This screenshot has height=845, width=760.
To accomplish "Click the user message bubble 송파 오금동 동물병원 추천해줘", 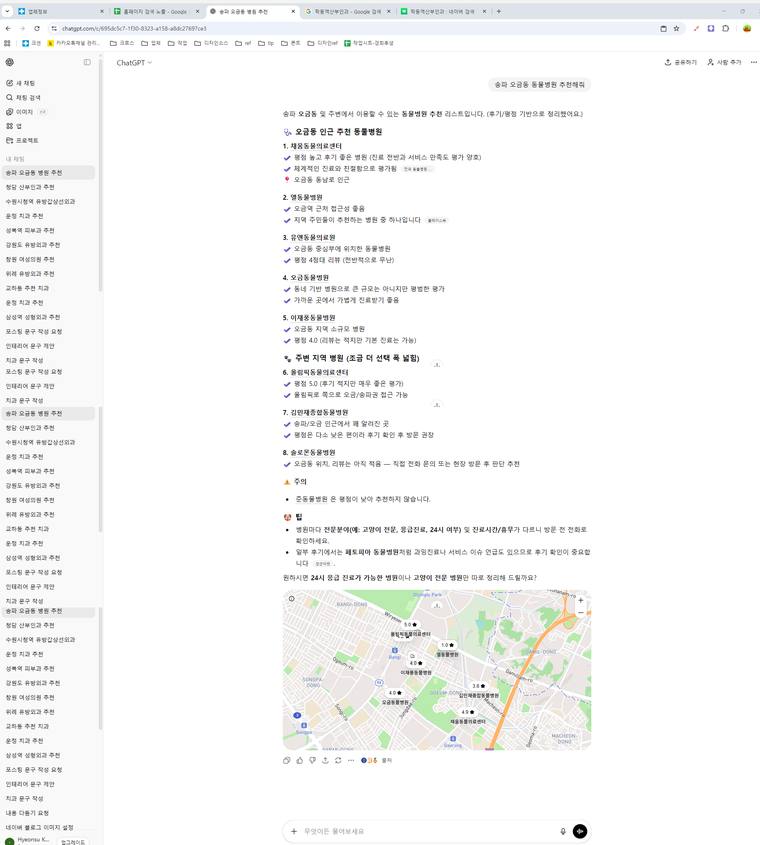I will click(x=540, y=85).
